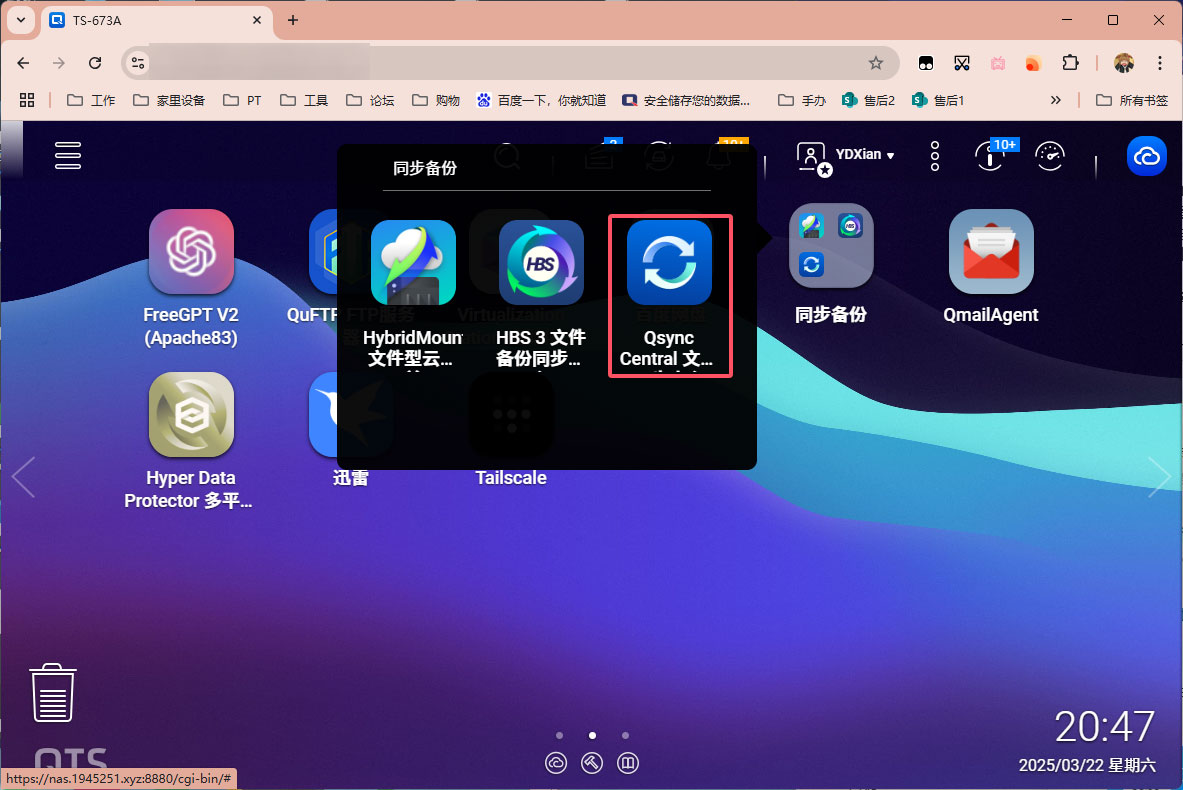The height and width of the screenshot is (790, 1183).
Task: Click the orange-red extension icon
Action: point(1034,63)
